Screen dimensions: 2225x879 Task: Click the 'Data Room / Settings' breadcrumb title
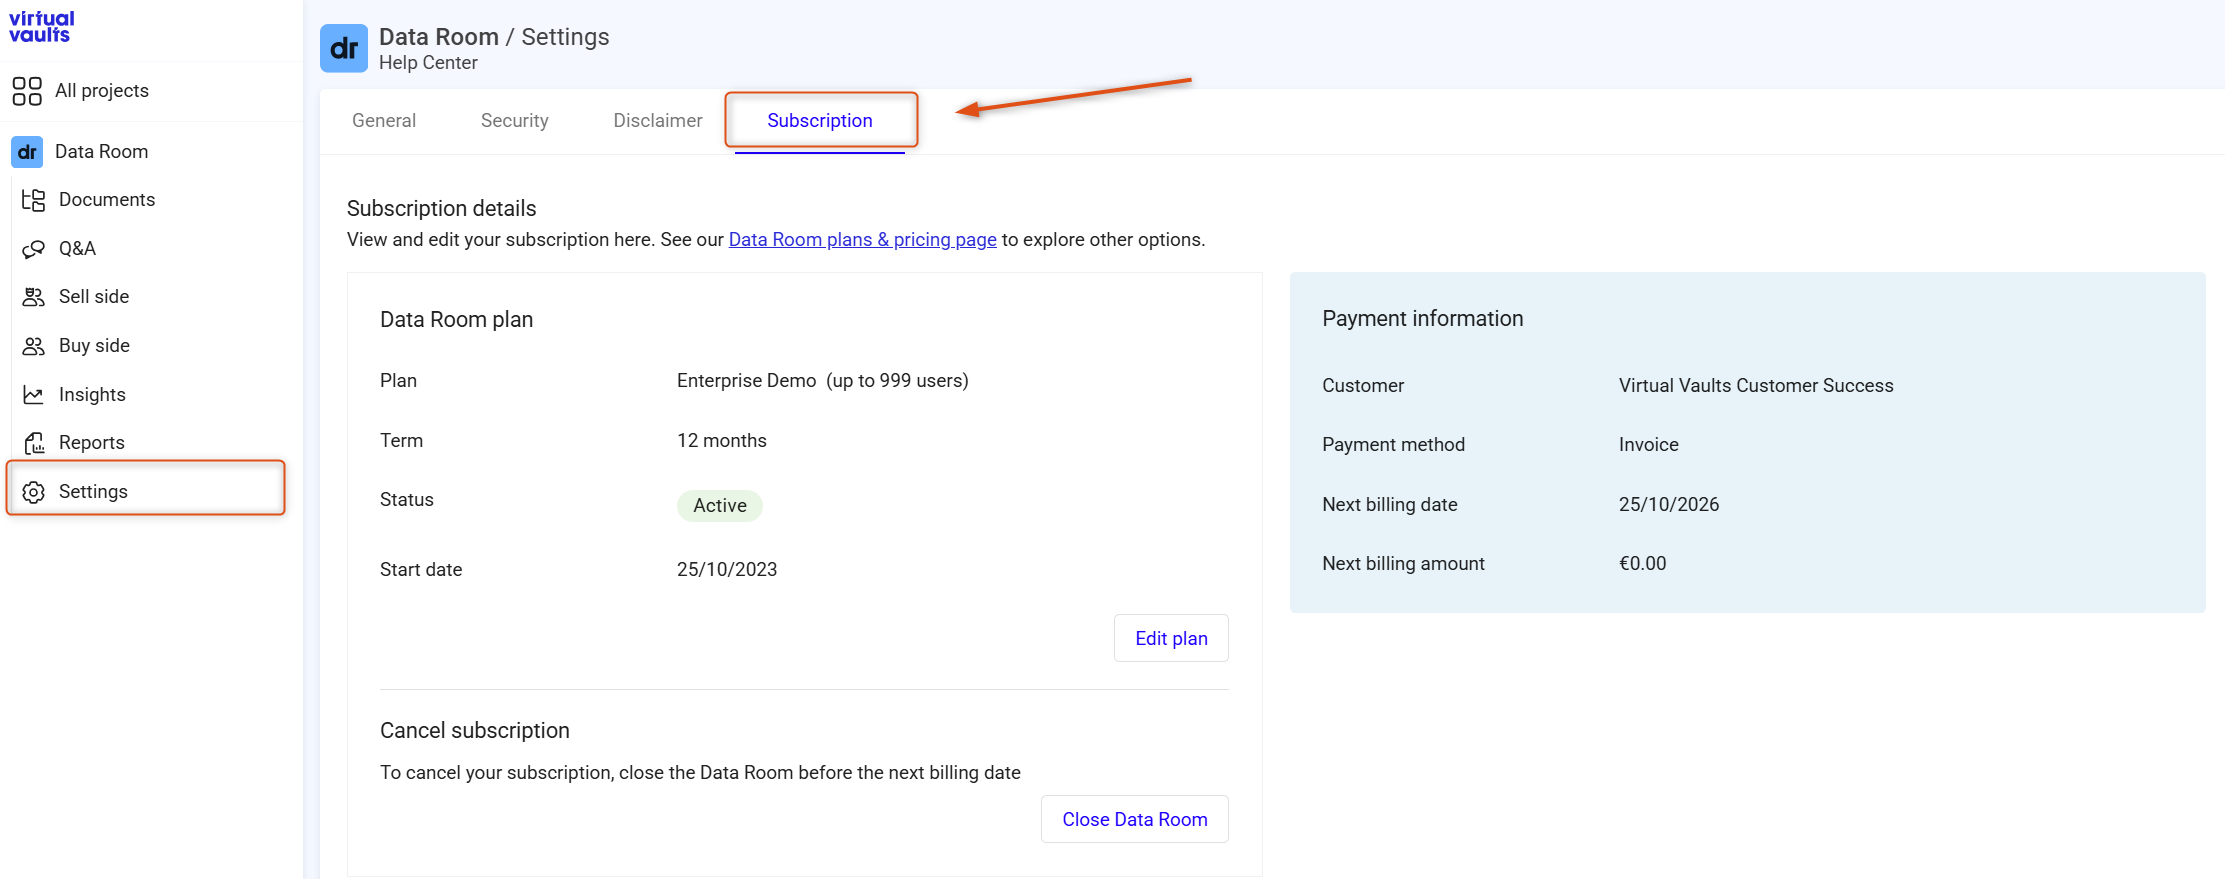pos(494,37)
